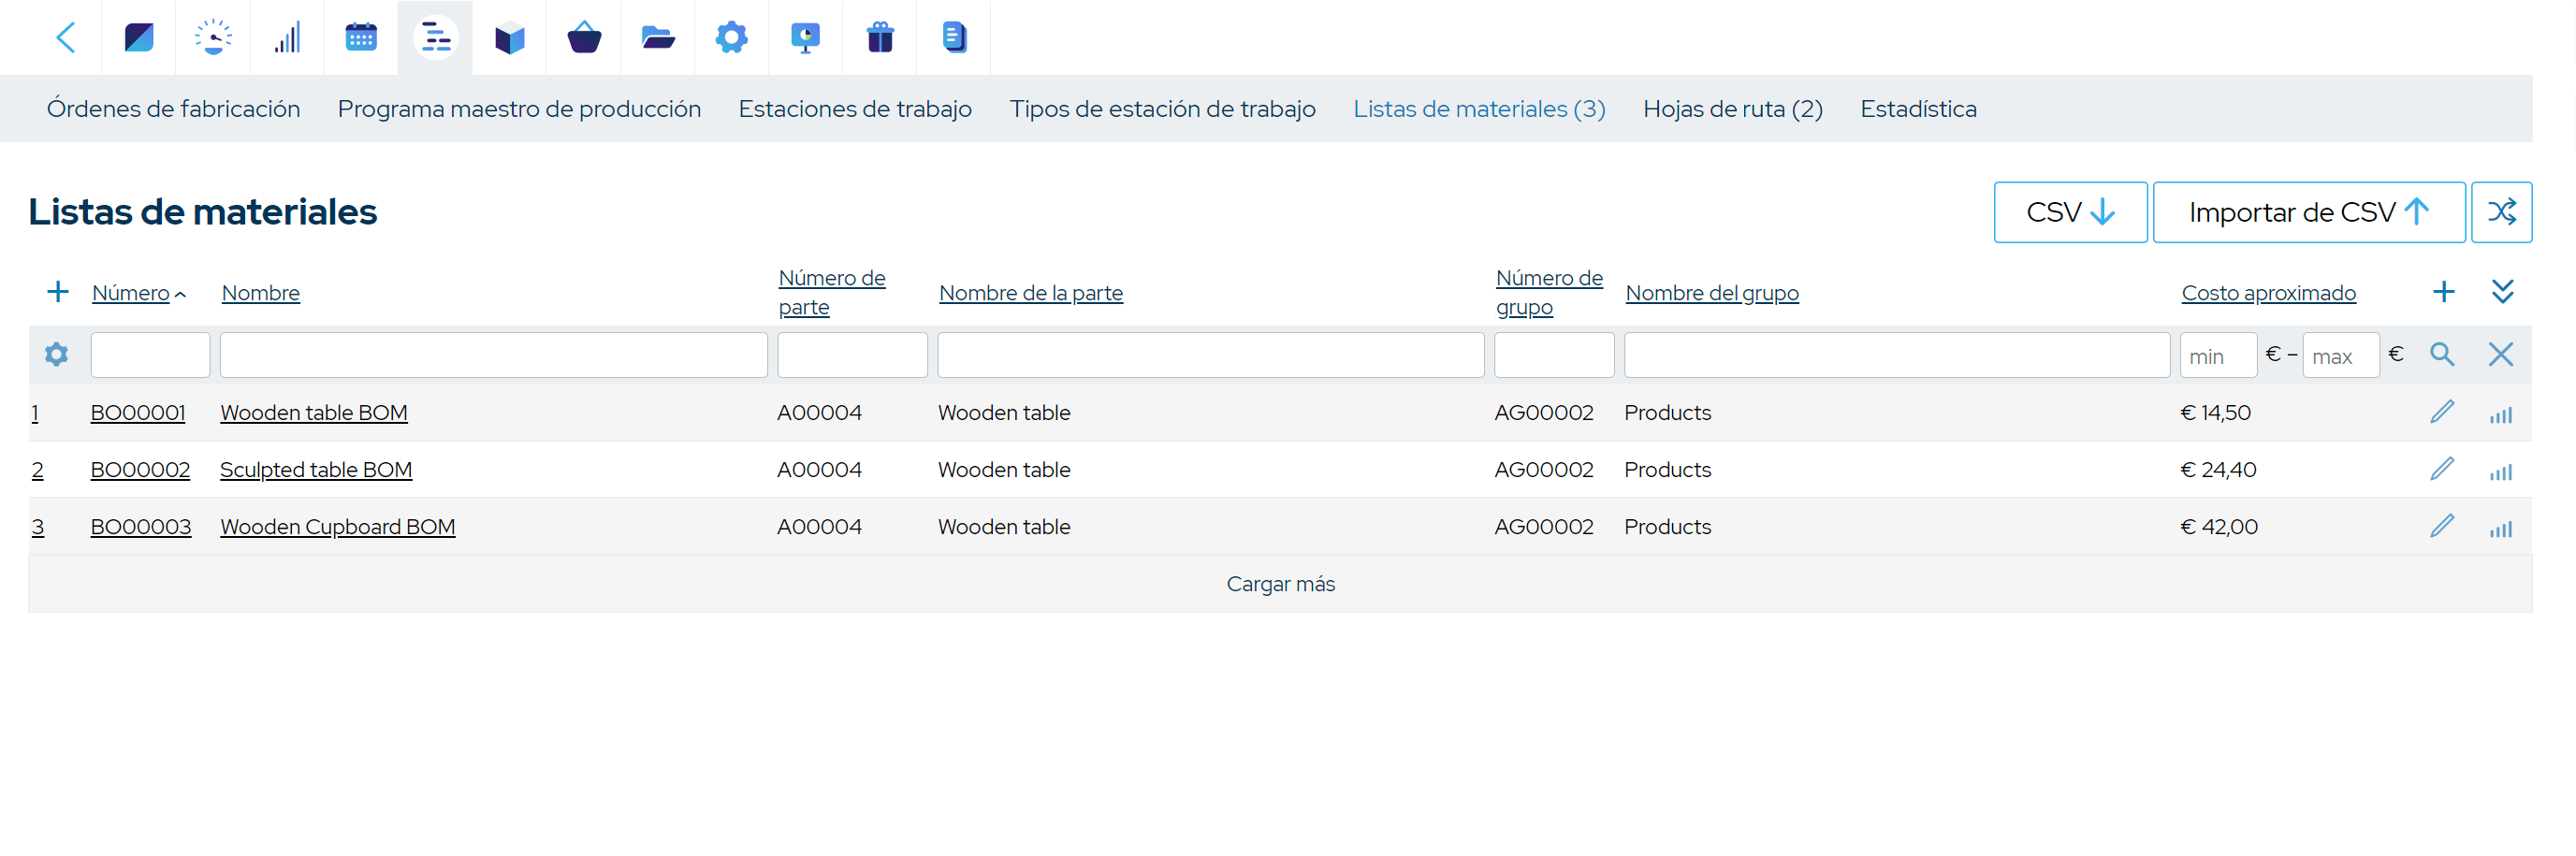Click the shuffle arrows button beside Importar de CSV
2576x856 pixels.
2501,212
